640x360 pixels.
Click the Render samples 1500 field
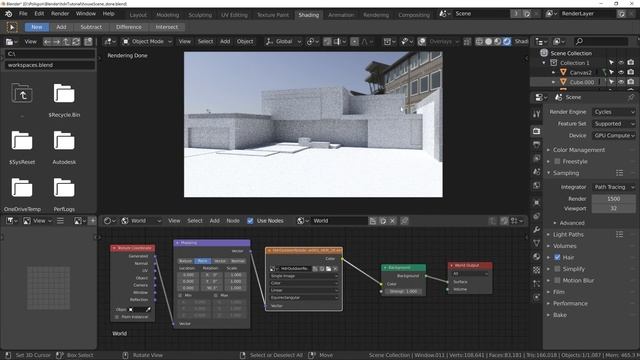pyautogui.click(x=613, y=199)
